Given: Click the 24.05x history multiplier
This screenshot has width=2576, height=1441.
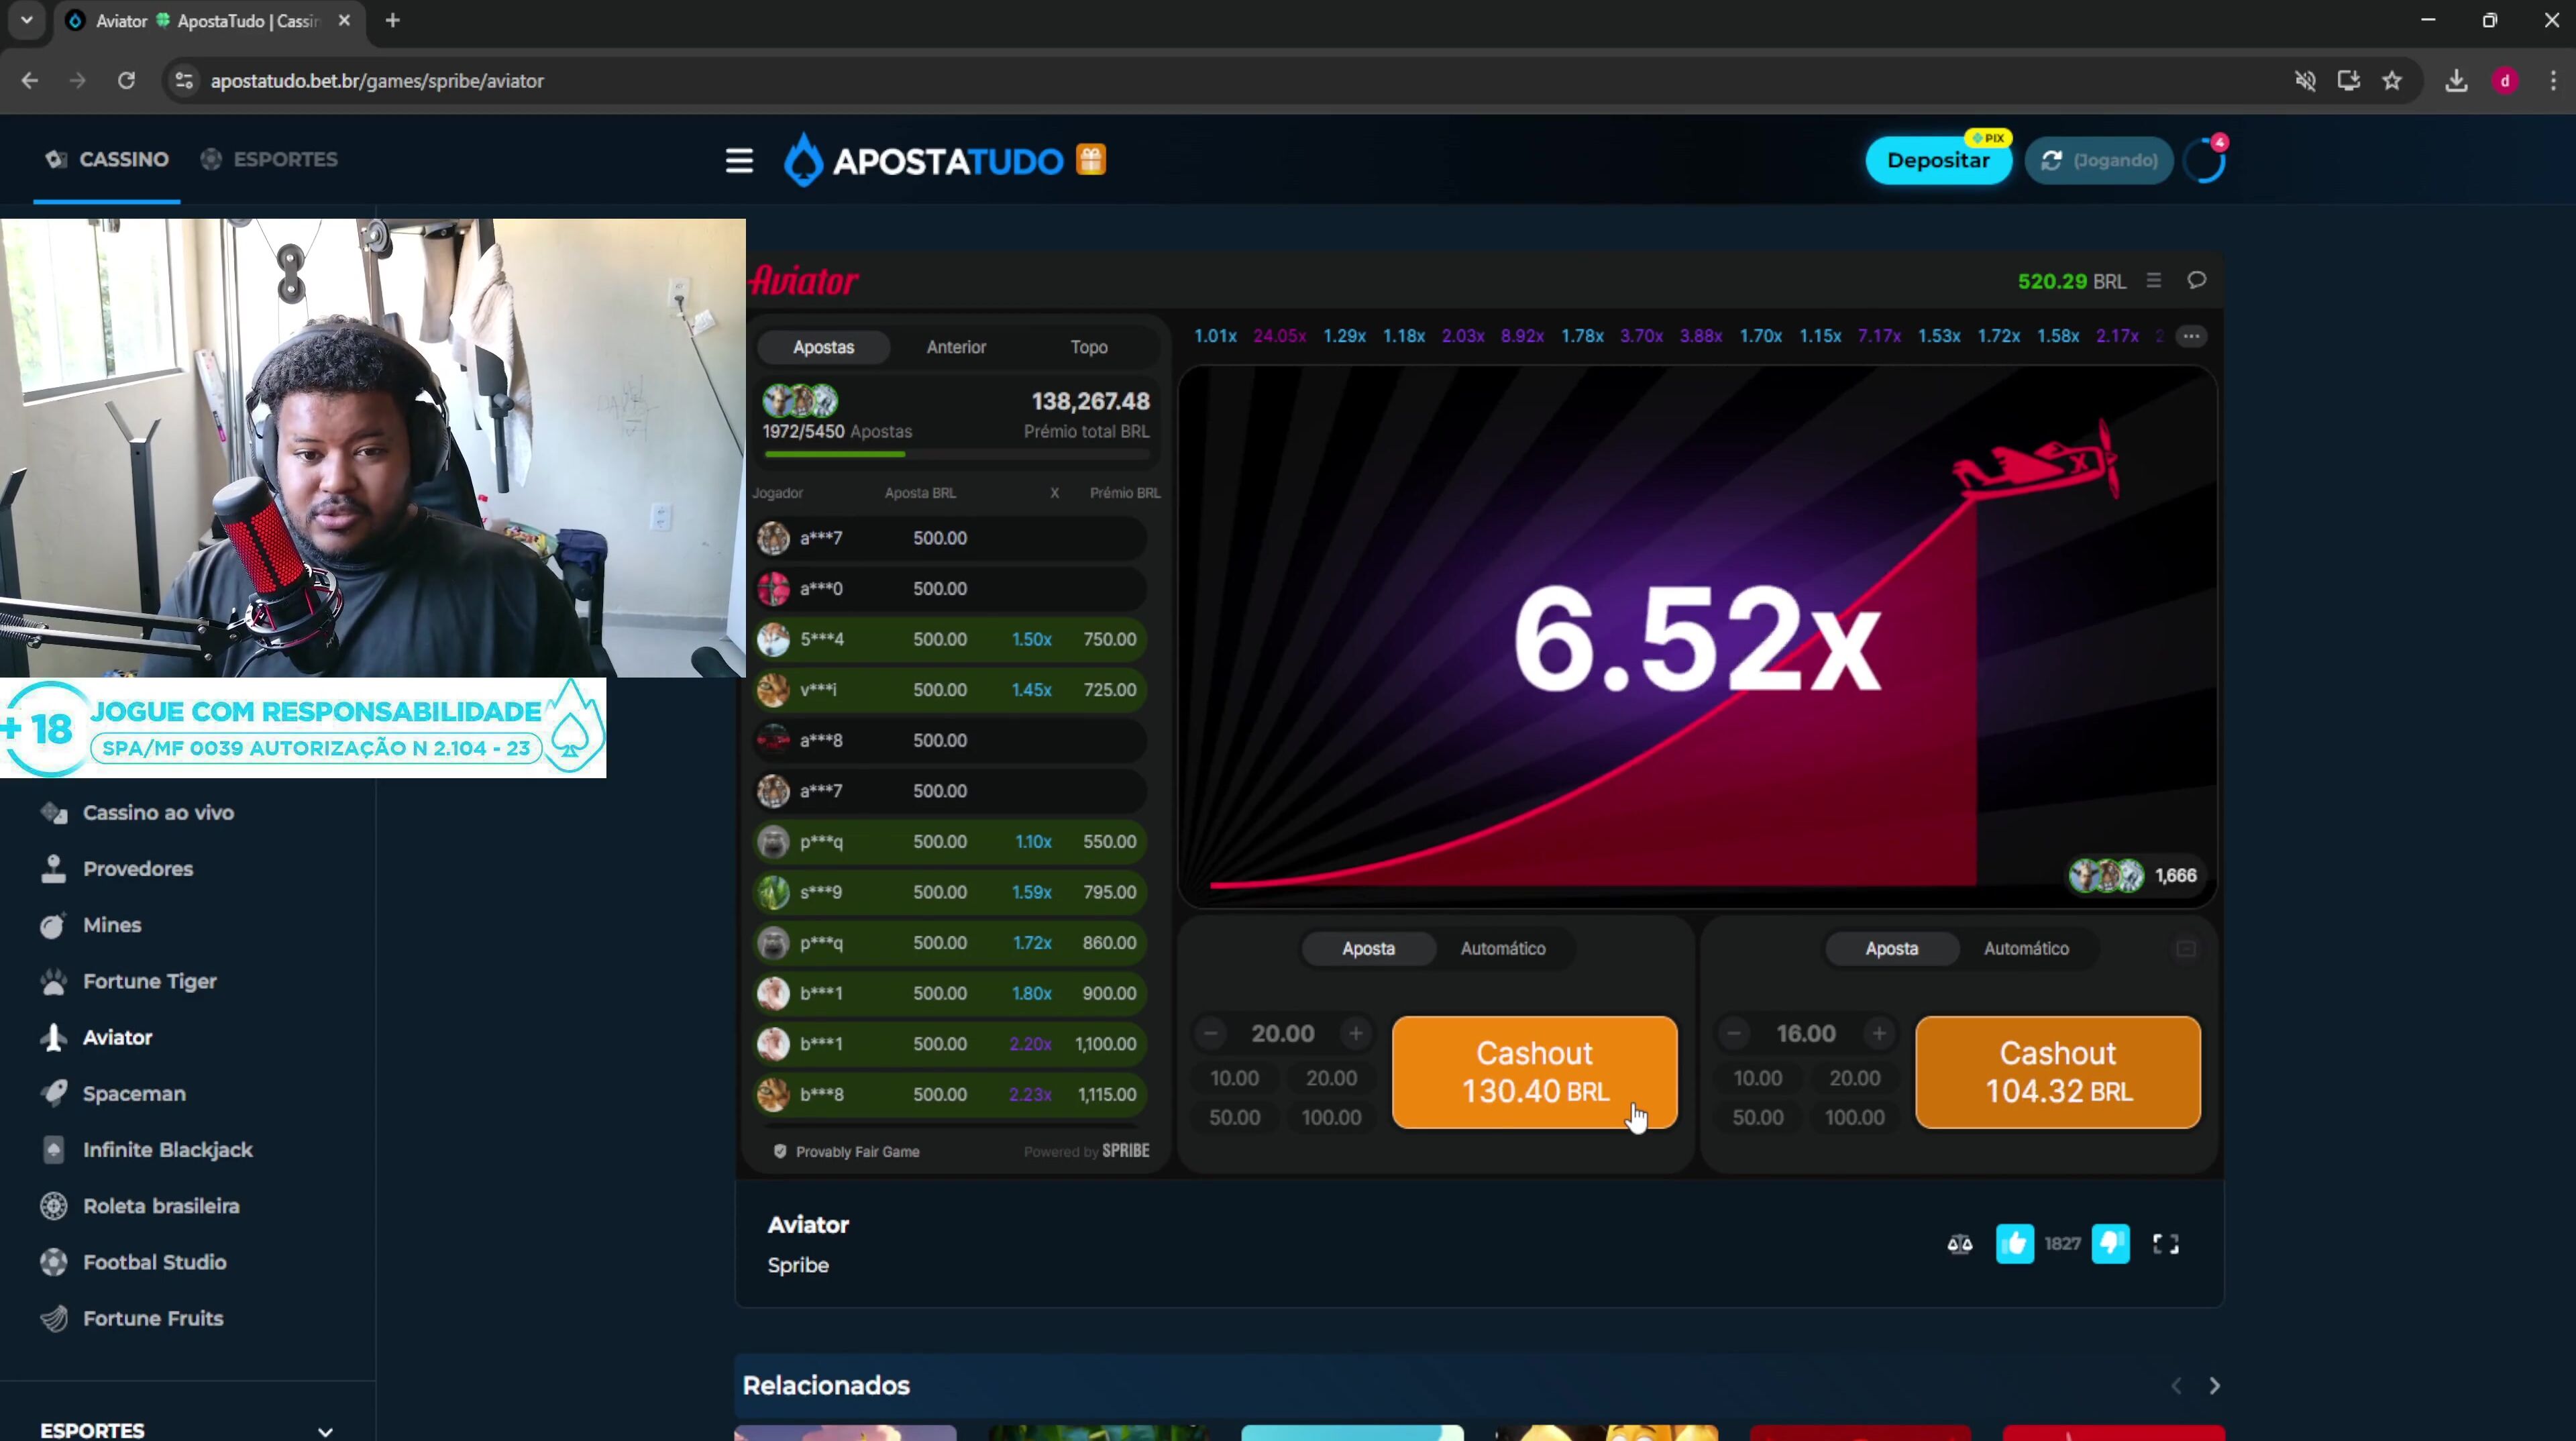Looking at the screenshot, I should coord(1279,336).
